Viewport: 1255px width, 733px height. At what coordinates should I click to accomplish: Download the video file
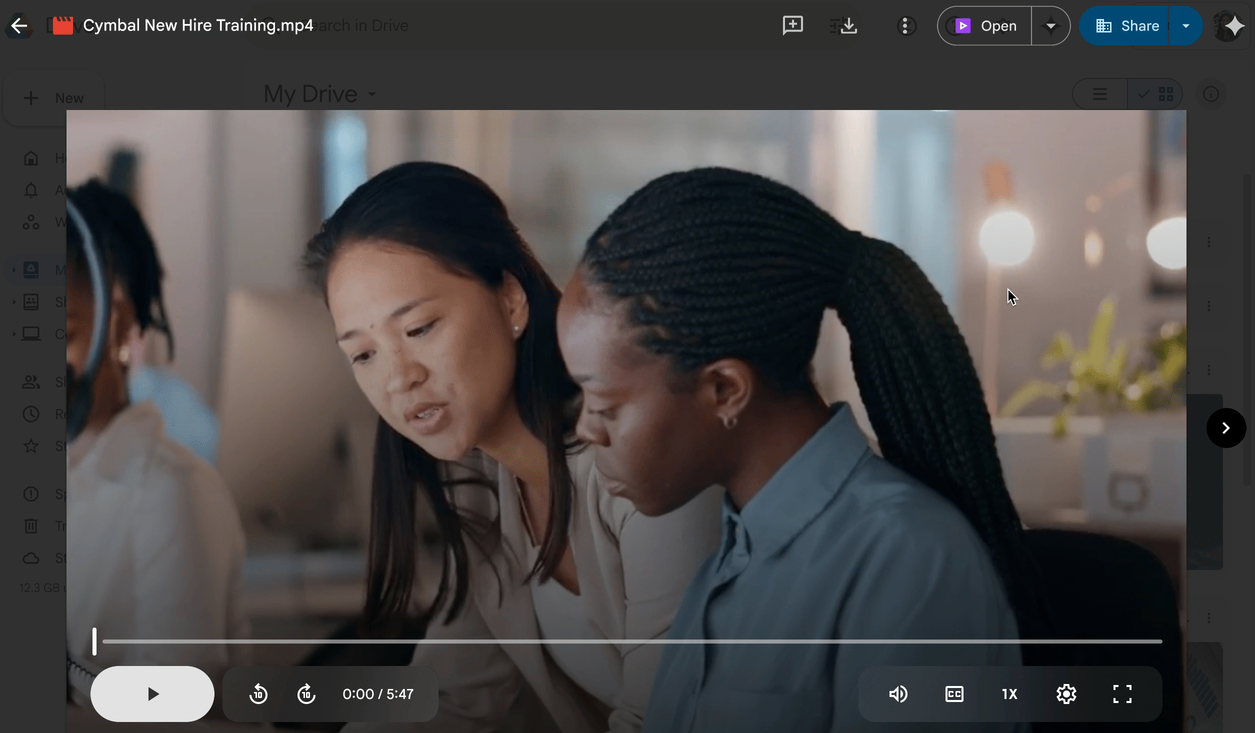click(849, 26)
